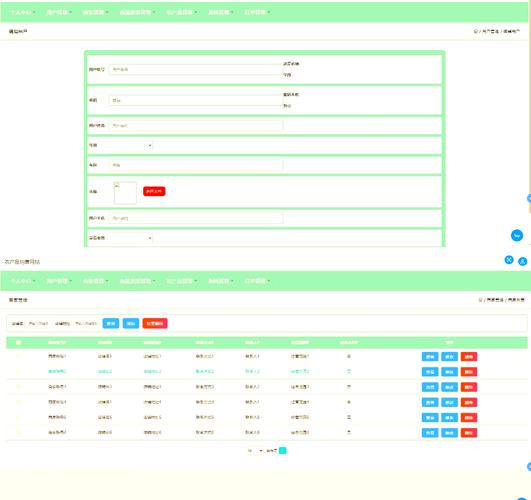
Task: Click the second blue edit button in row 1
Action: [x=449, y=357]
